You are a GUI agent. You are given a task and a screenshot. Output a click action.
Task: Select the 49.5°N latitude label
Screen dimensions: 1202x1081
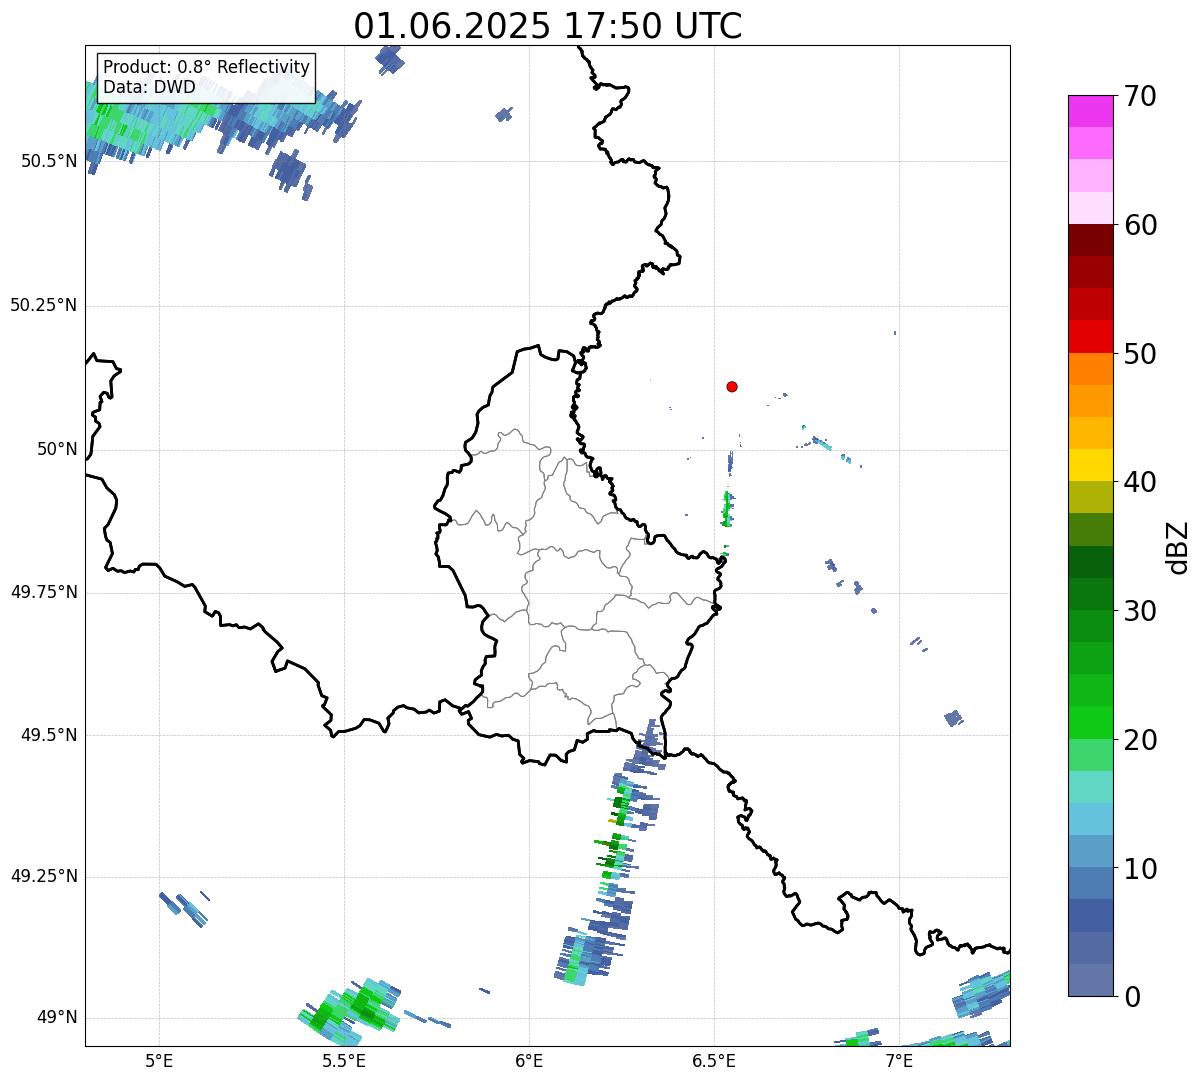click(49, 735)
